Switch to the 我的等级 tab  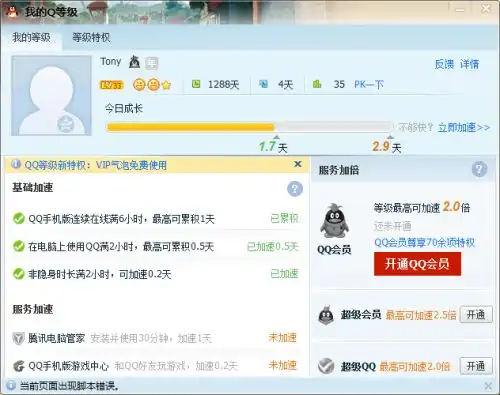[31, 37]
